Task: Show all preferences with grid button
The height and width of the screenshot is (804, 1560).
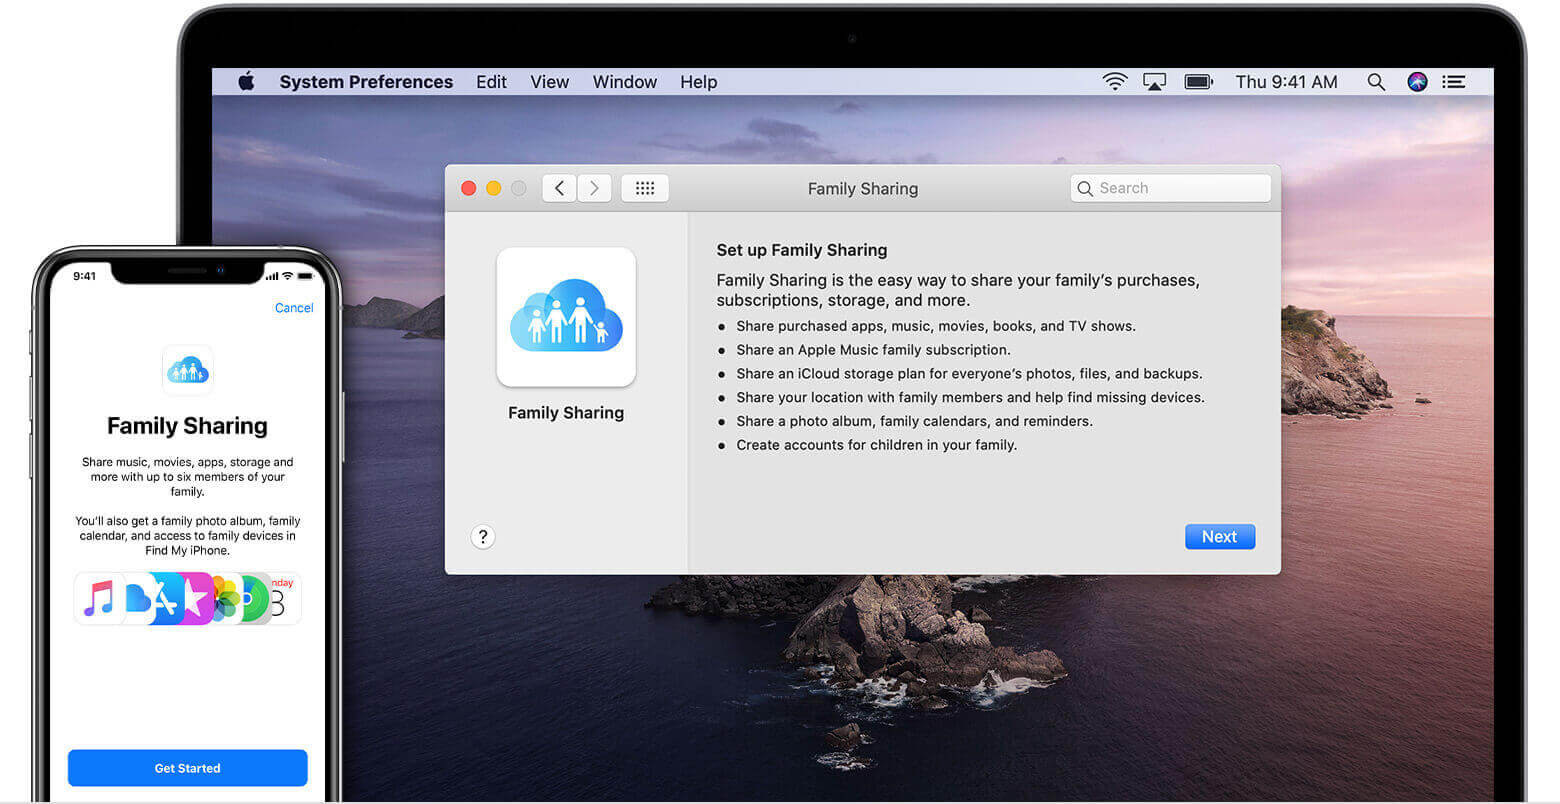Action: pyautogui.click(x=645, y=188)
